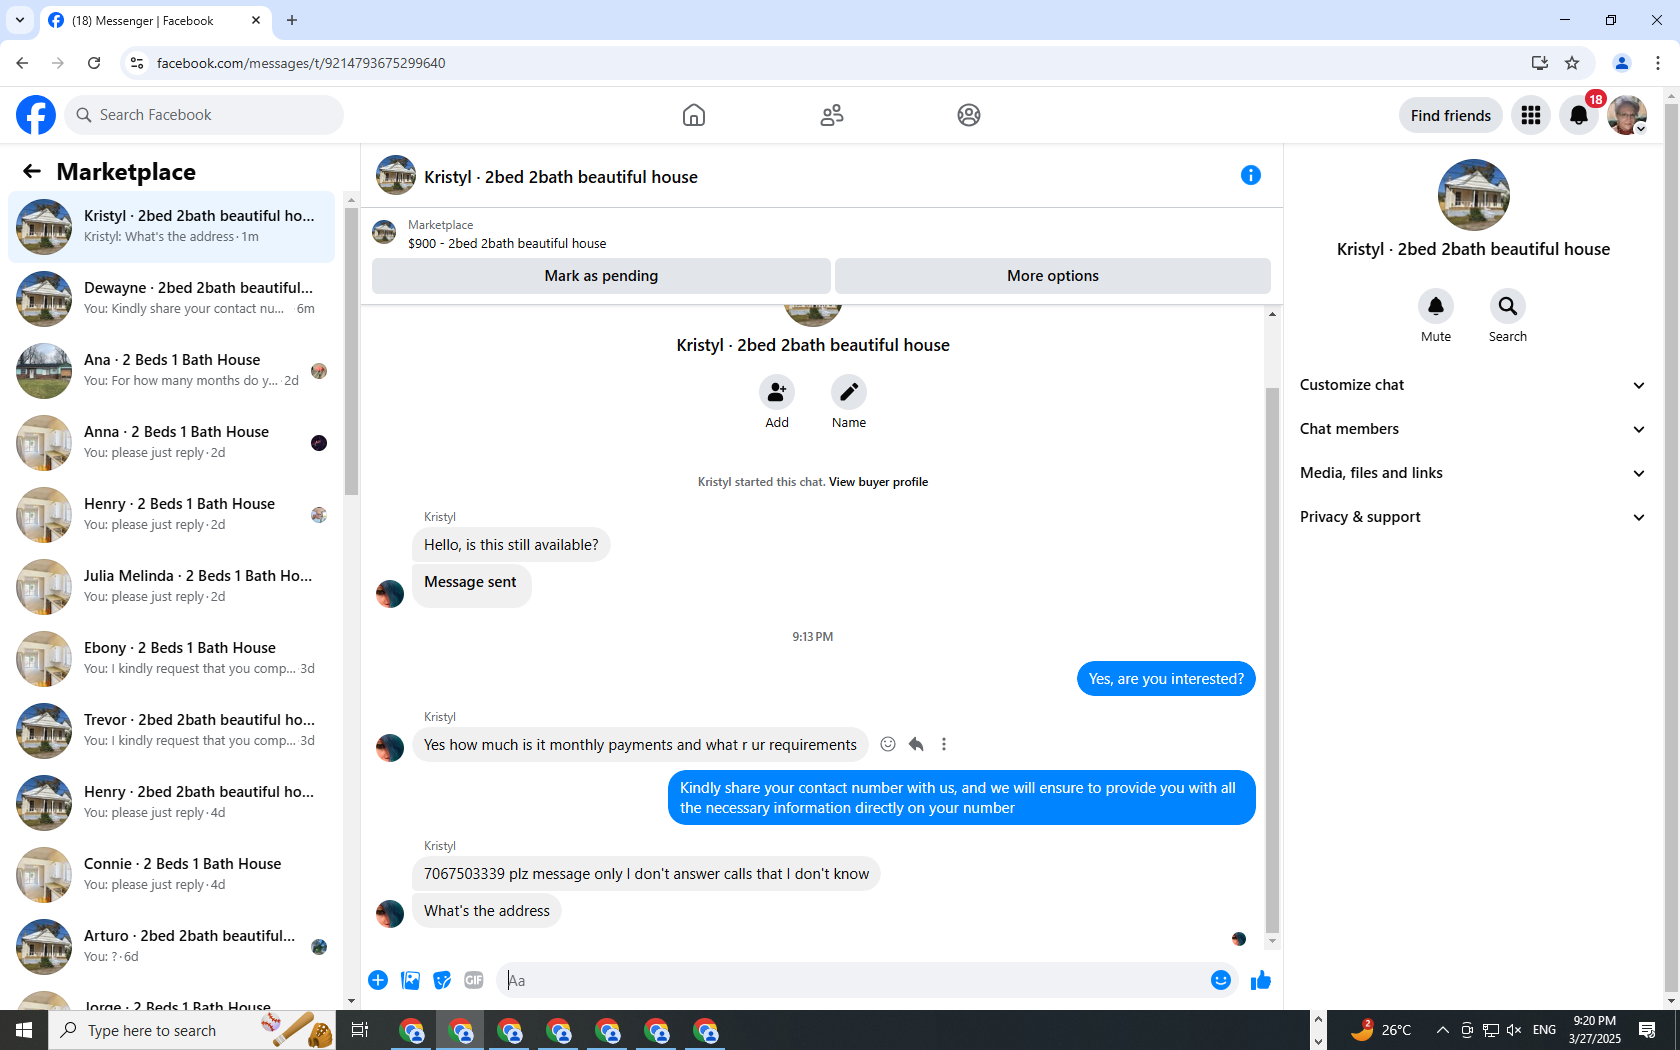Screen dimensions: 1680x1050
Task: Edit chat name with the pencil icon
Action: 849,392
